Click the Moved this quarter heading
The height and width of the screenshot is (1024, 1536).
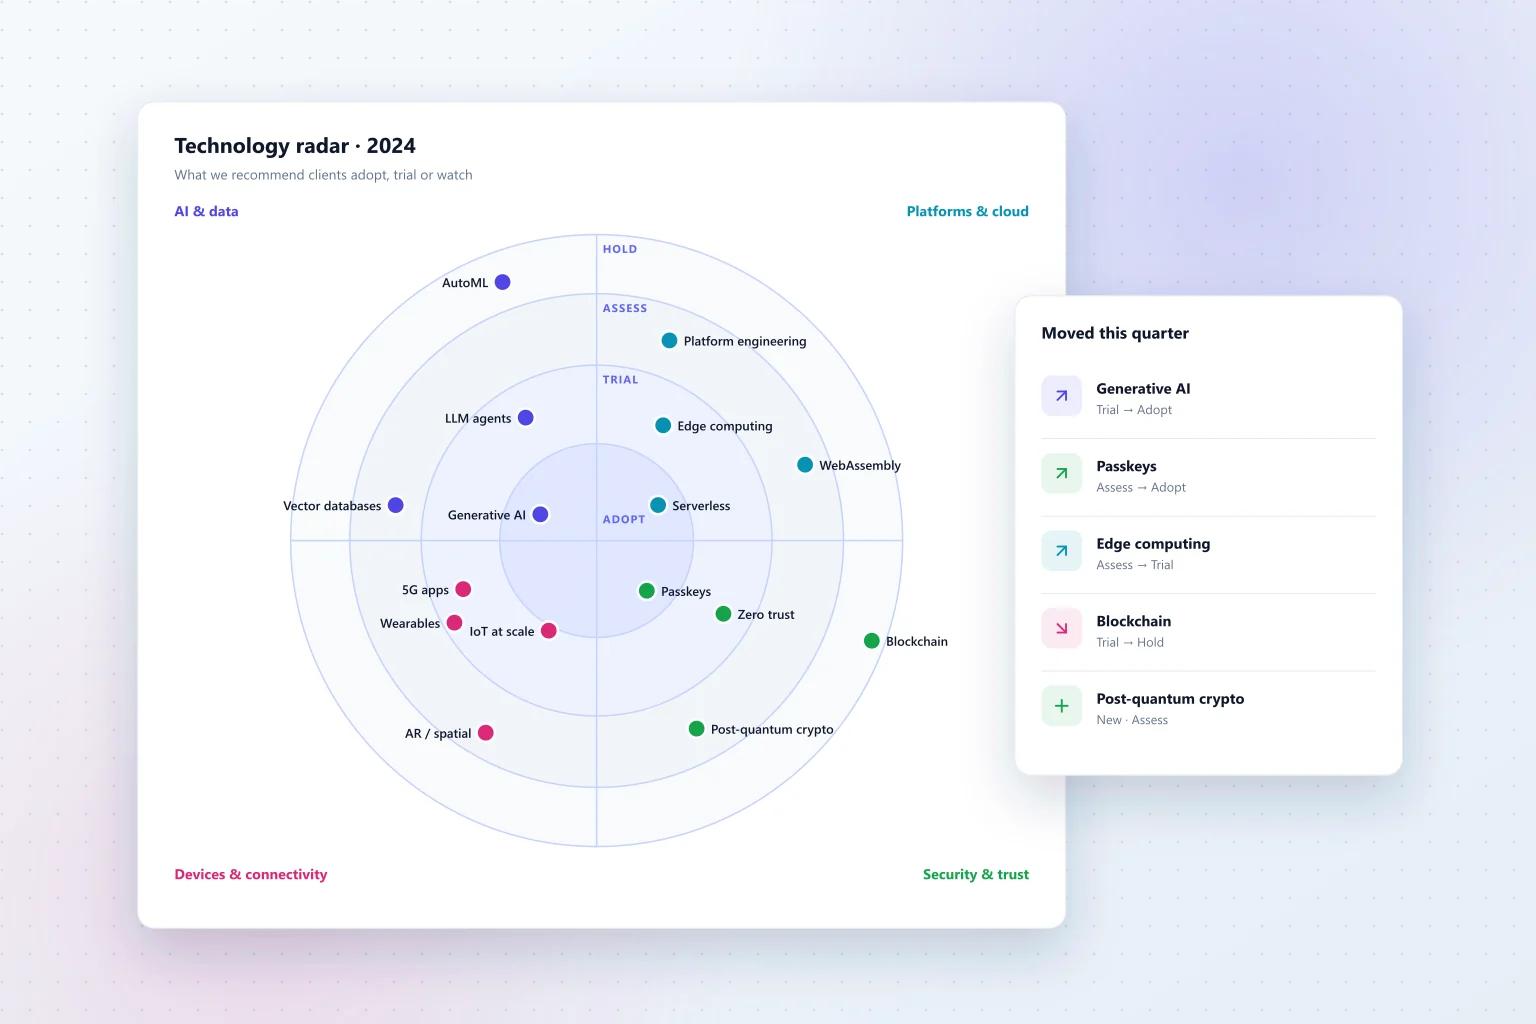click(1115, 333)
